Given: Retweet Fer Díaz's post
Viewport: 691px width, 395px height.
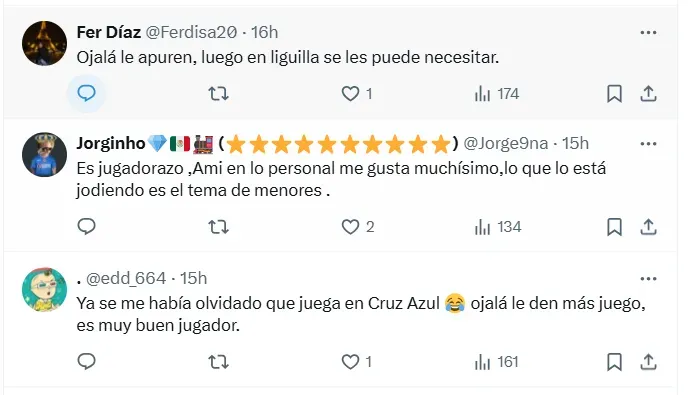Looking at the screenshot, I should click(x=218, y=93).
